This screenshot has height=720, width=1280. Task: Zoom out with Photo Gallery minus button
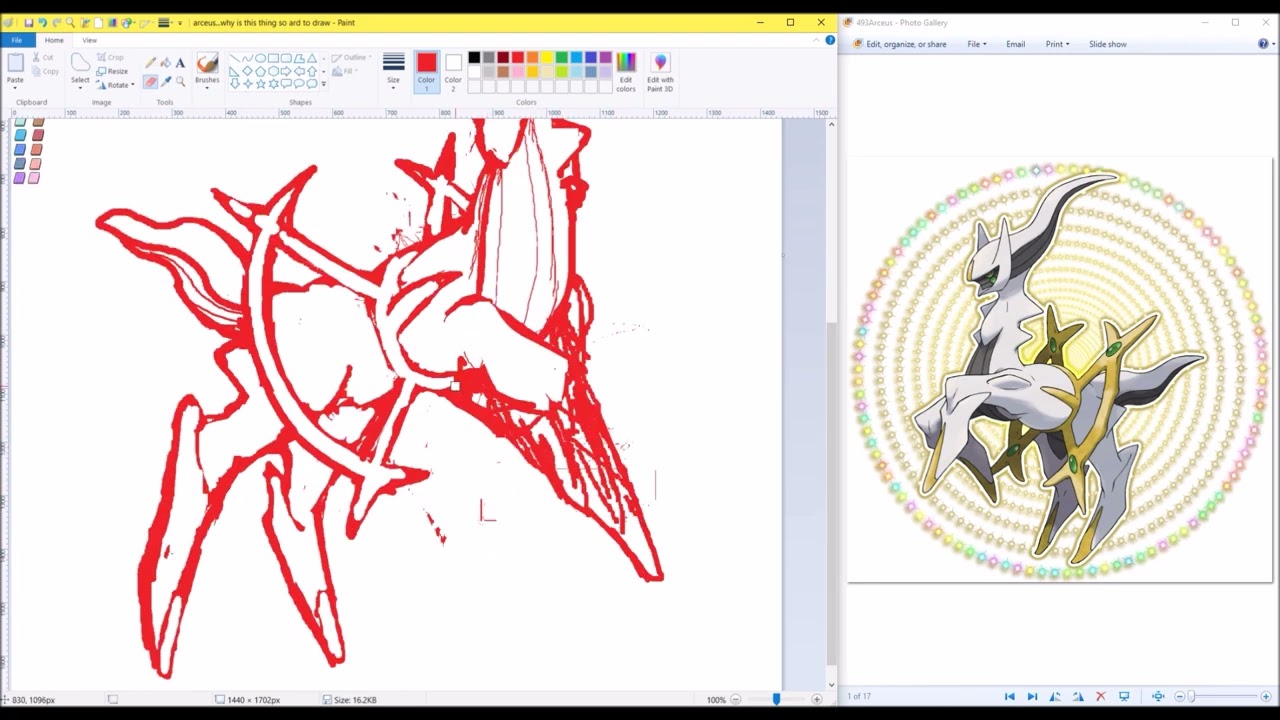[1180, 697]
